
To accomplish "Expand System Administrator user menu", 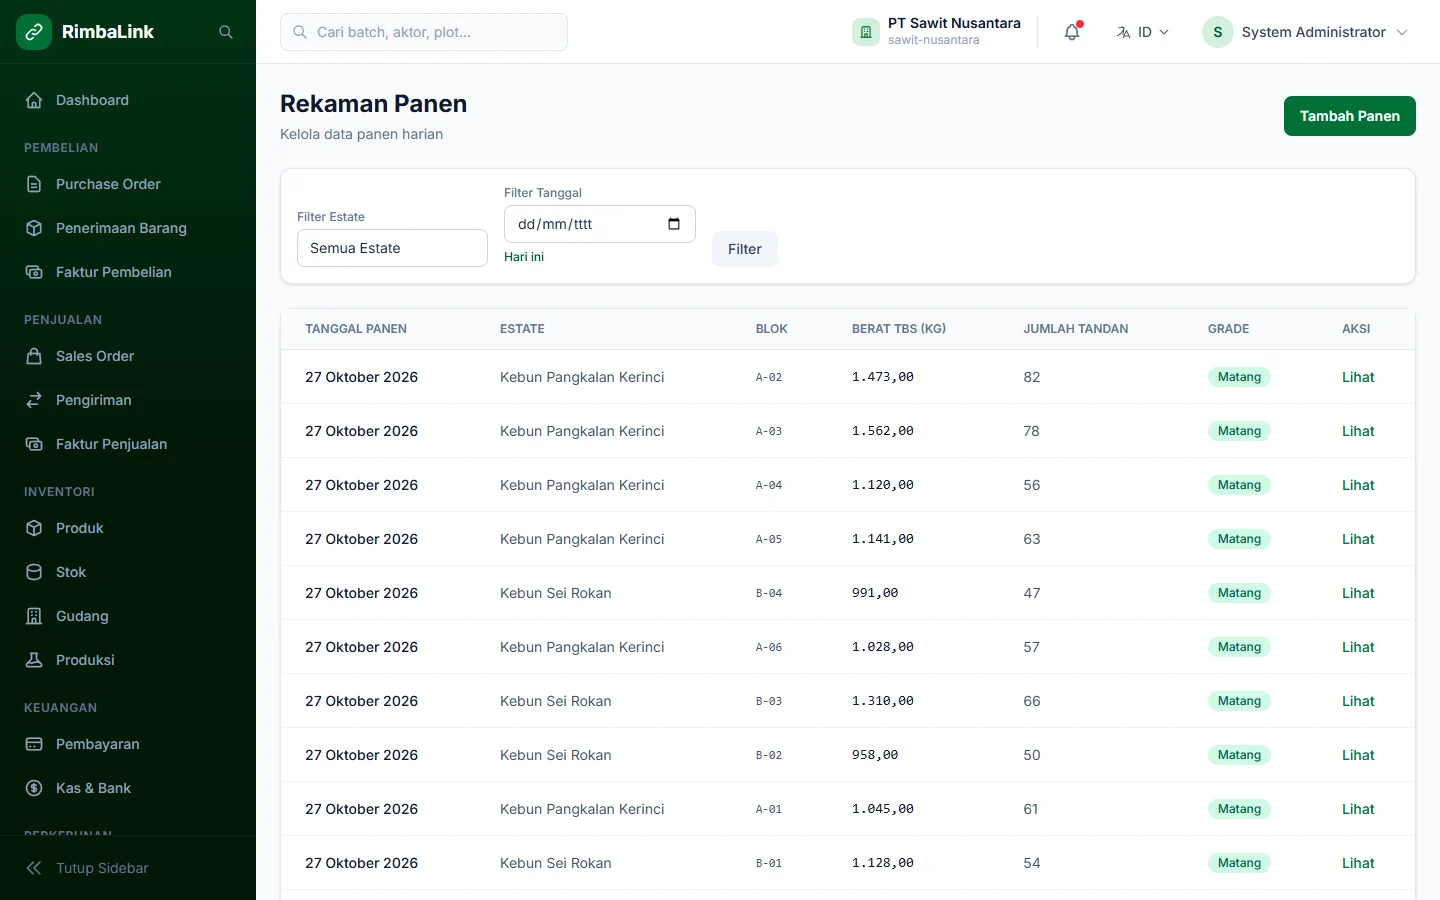I will tap(1306, 32).
